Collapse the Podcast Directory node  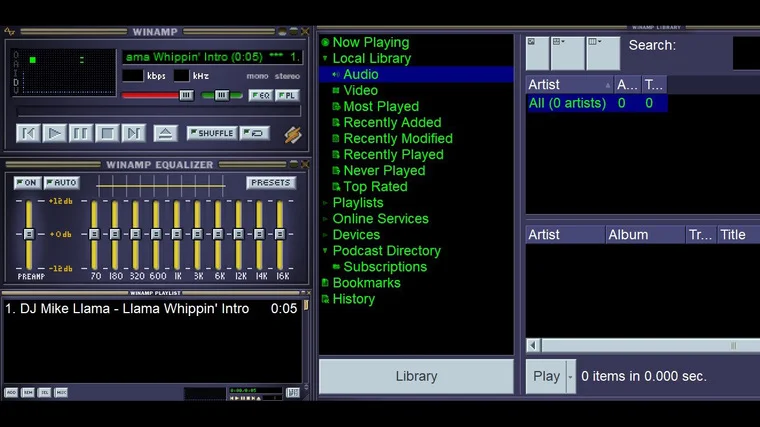tap(325, 251)
